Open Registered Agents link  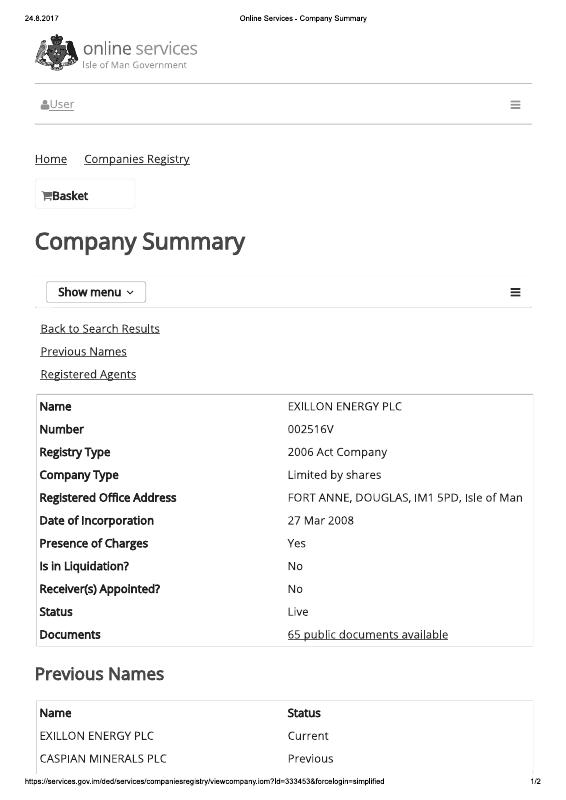tap(88, 374)
